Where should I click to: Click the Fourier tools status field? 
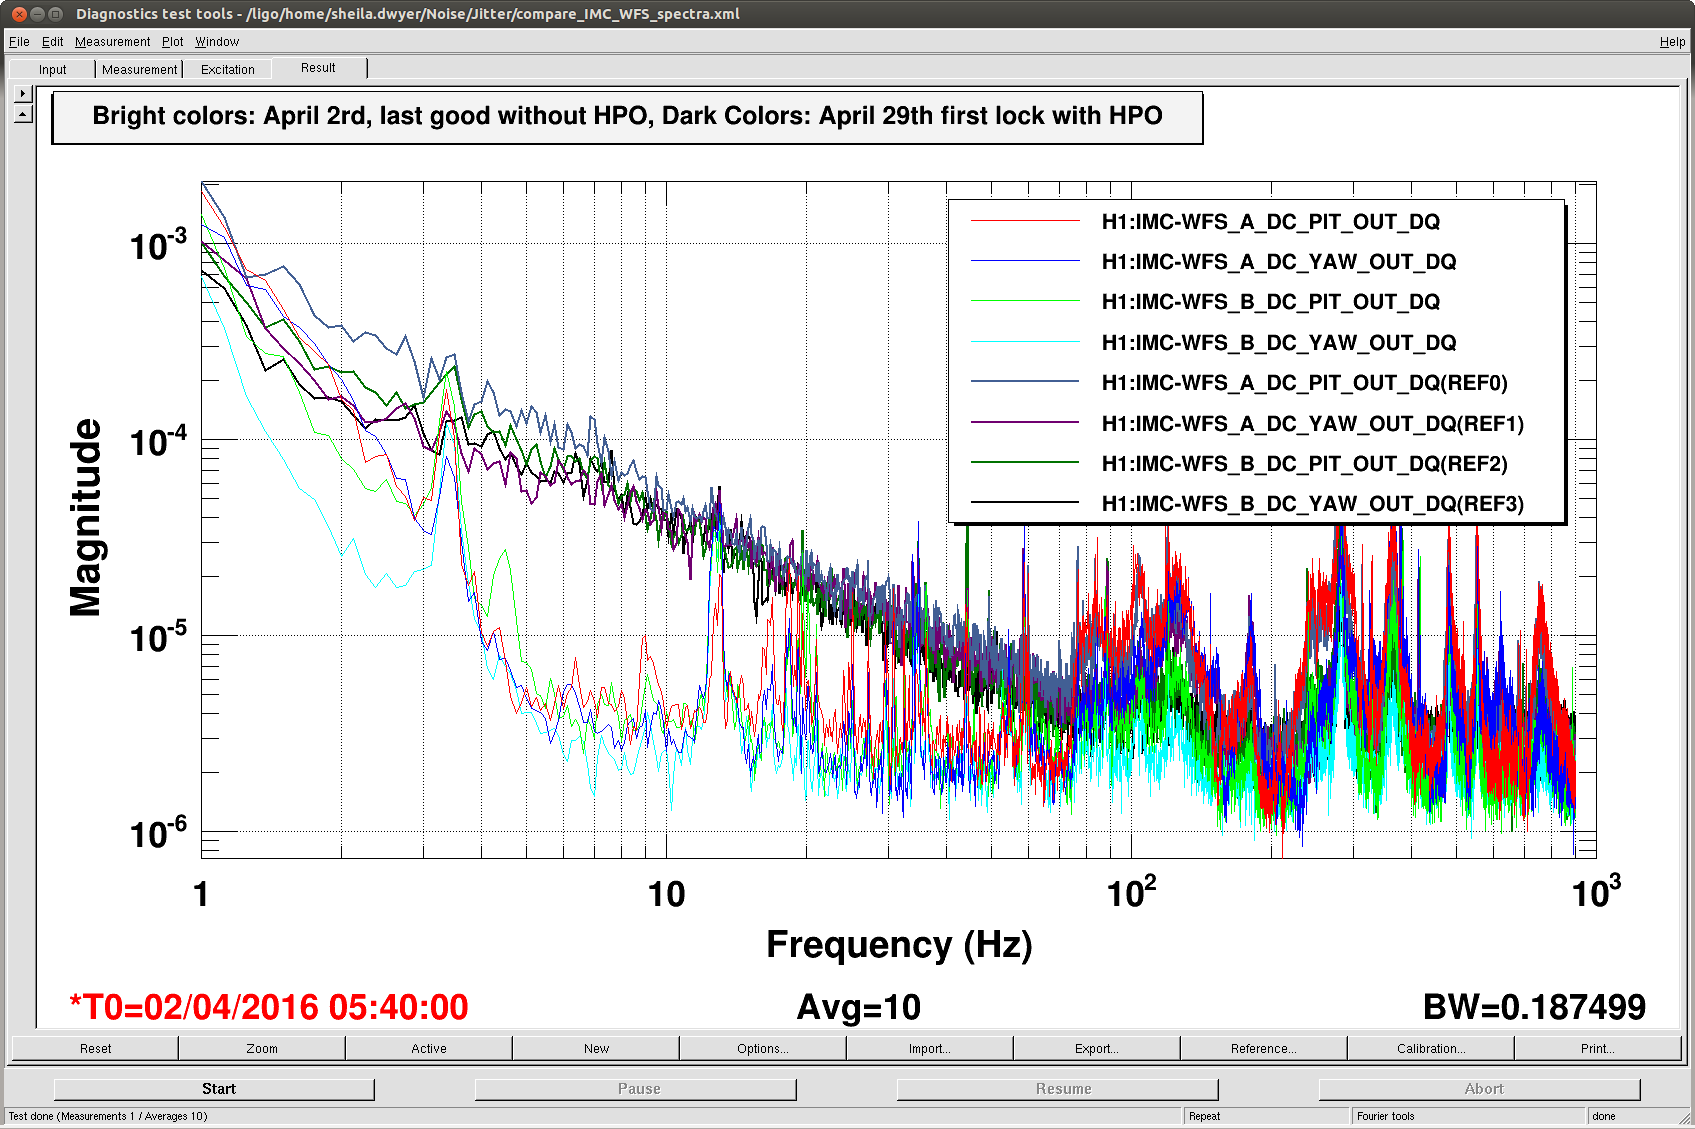1468,1116
